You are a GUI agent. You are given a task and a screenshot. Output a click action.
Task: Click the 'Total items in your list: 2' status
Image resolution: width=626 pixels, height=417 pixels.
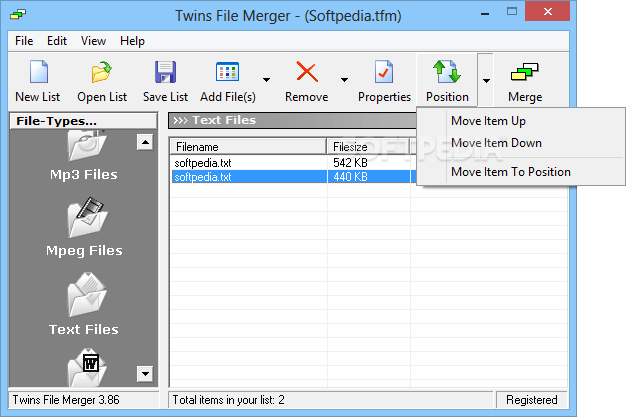coord(331,399)
